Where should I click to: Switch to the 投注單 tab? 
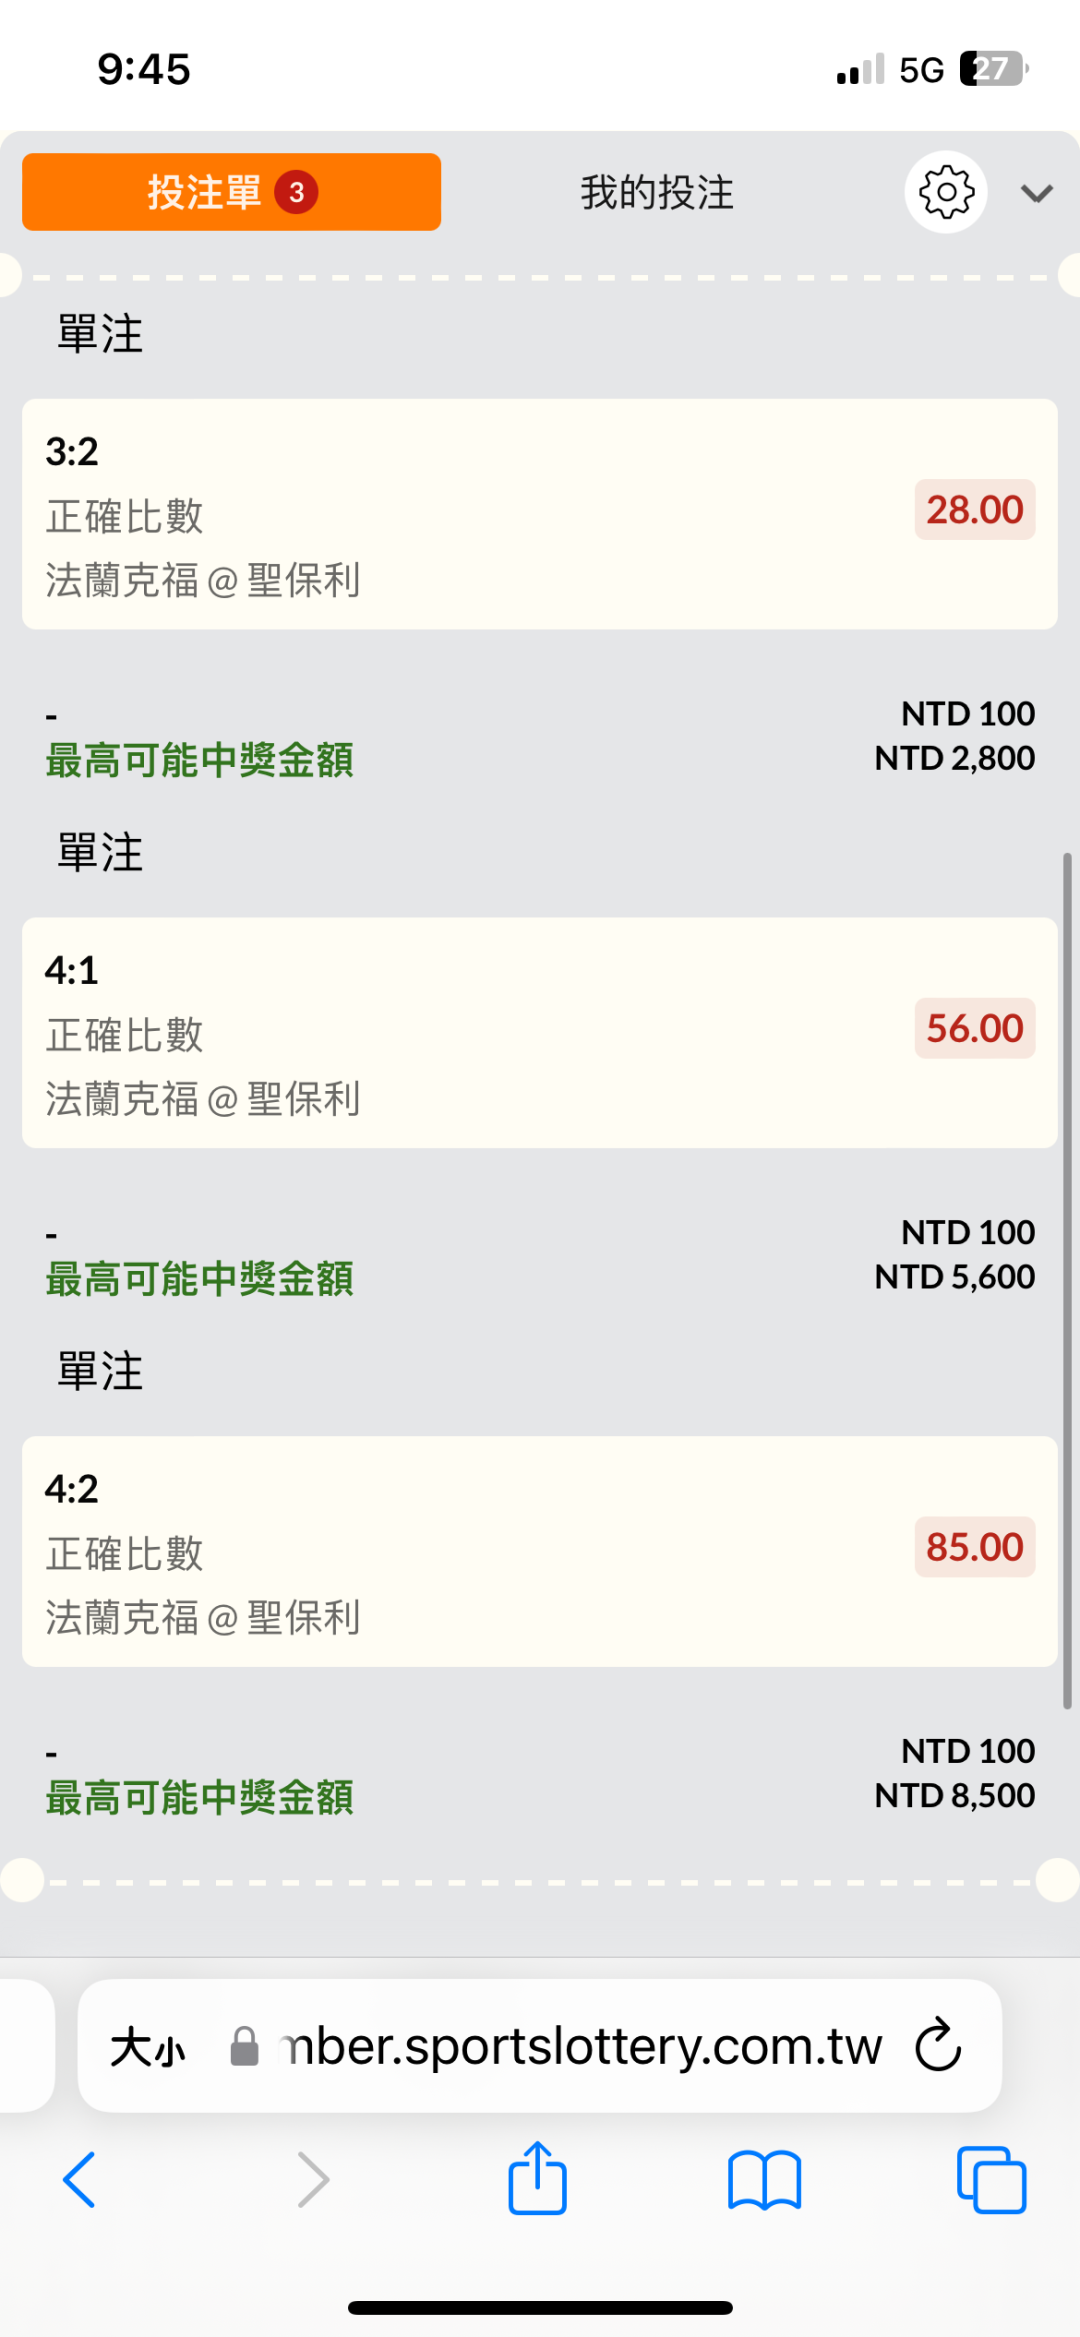click(231, 192)
